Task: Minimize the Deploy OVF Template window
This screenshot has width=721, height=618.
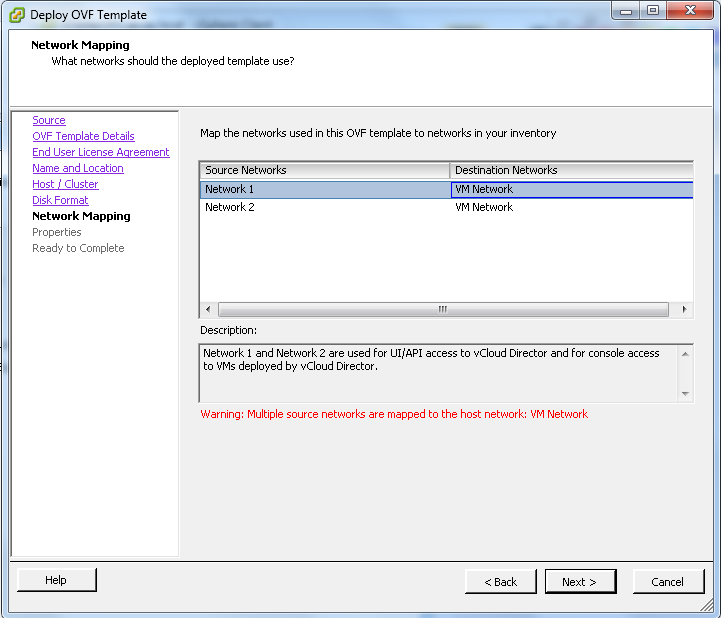Action: (626, 11)
